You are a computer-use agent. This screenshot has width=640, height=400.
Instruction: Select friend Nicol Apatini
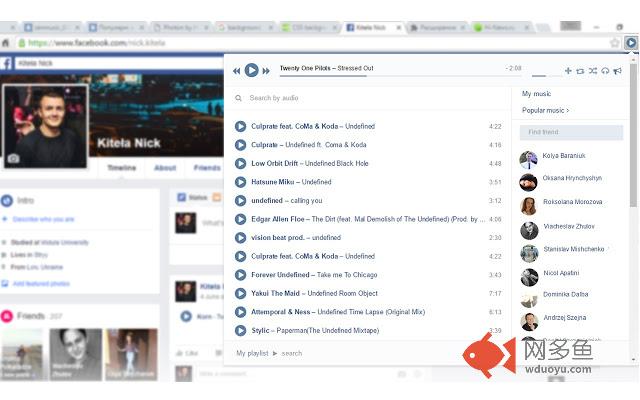click(x=561, y=273)
